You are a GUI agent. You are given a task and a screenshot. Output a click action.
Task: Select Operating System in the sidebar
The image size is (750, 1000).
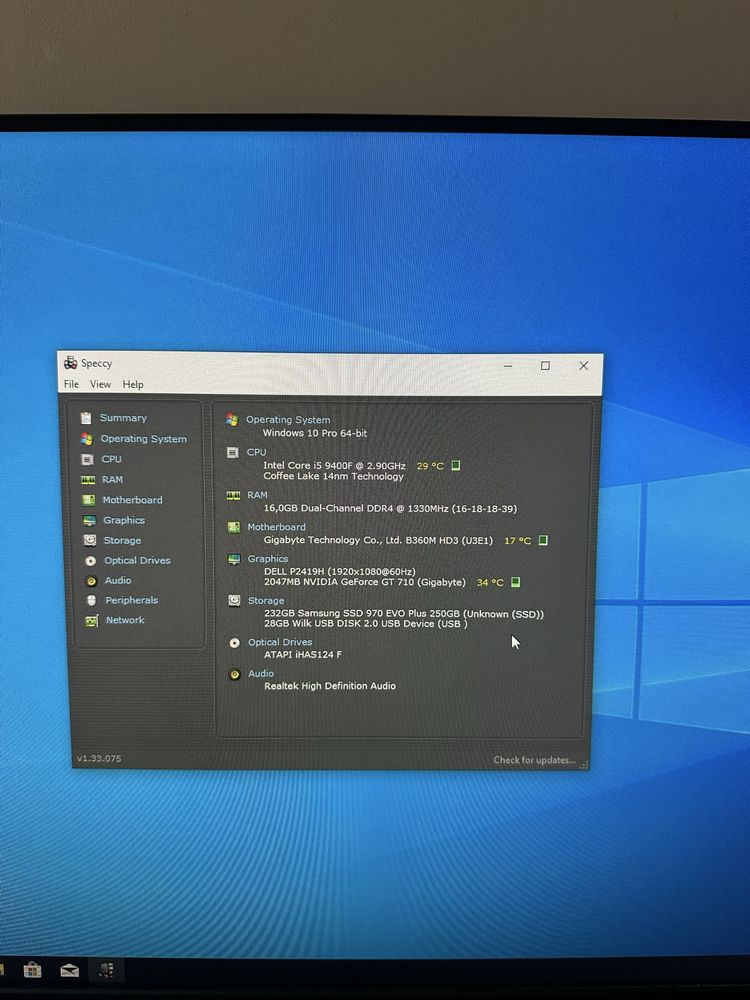tap(143, 439)
